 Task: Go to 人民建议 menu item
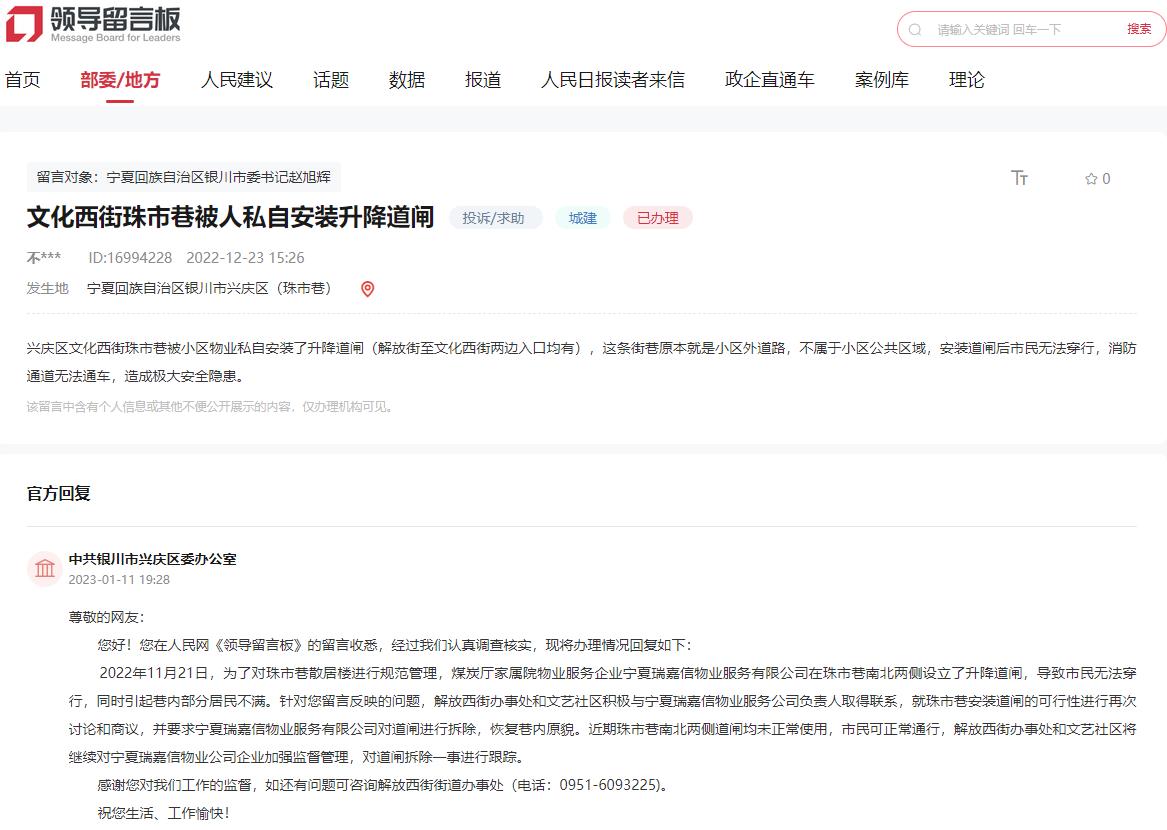pyautogui.click(x=236, y=80)
